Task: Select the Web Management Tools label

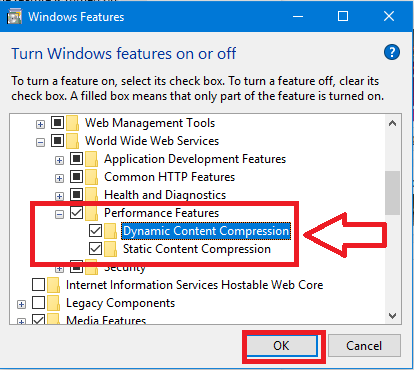Action: [x=150, y=123]
